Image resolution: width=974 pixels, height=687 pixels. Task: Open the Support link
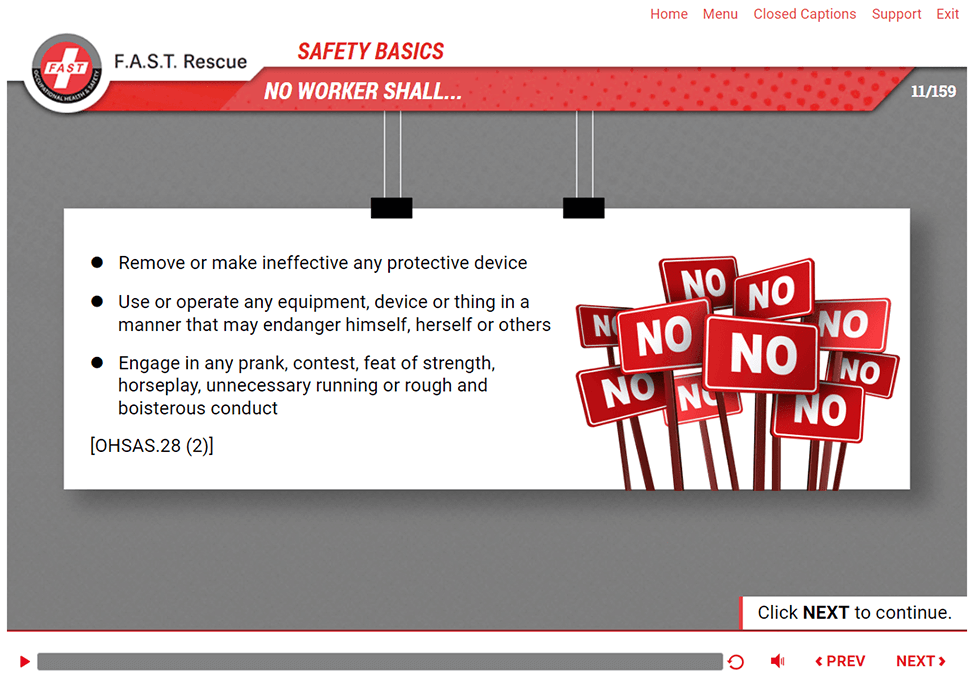coord(896,14)
